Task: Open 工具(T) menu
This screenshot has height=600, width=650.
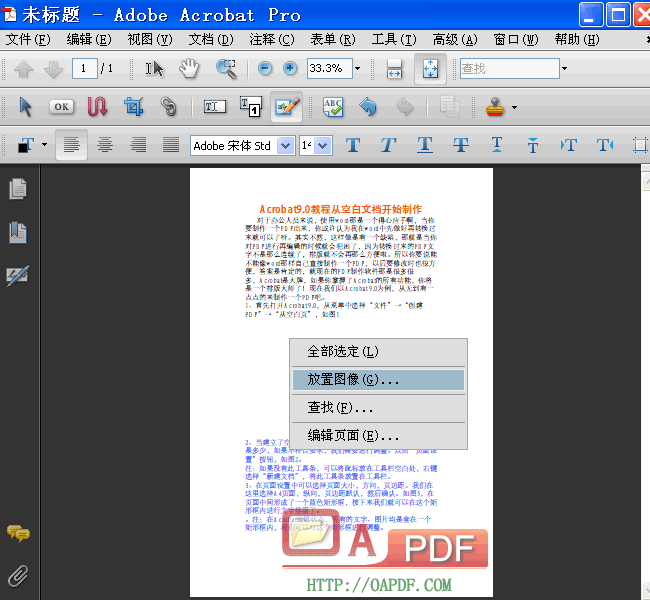Action: click(x=394, y=40)
